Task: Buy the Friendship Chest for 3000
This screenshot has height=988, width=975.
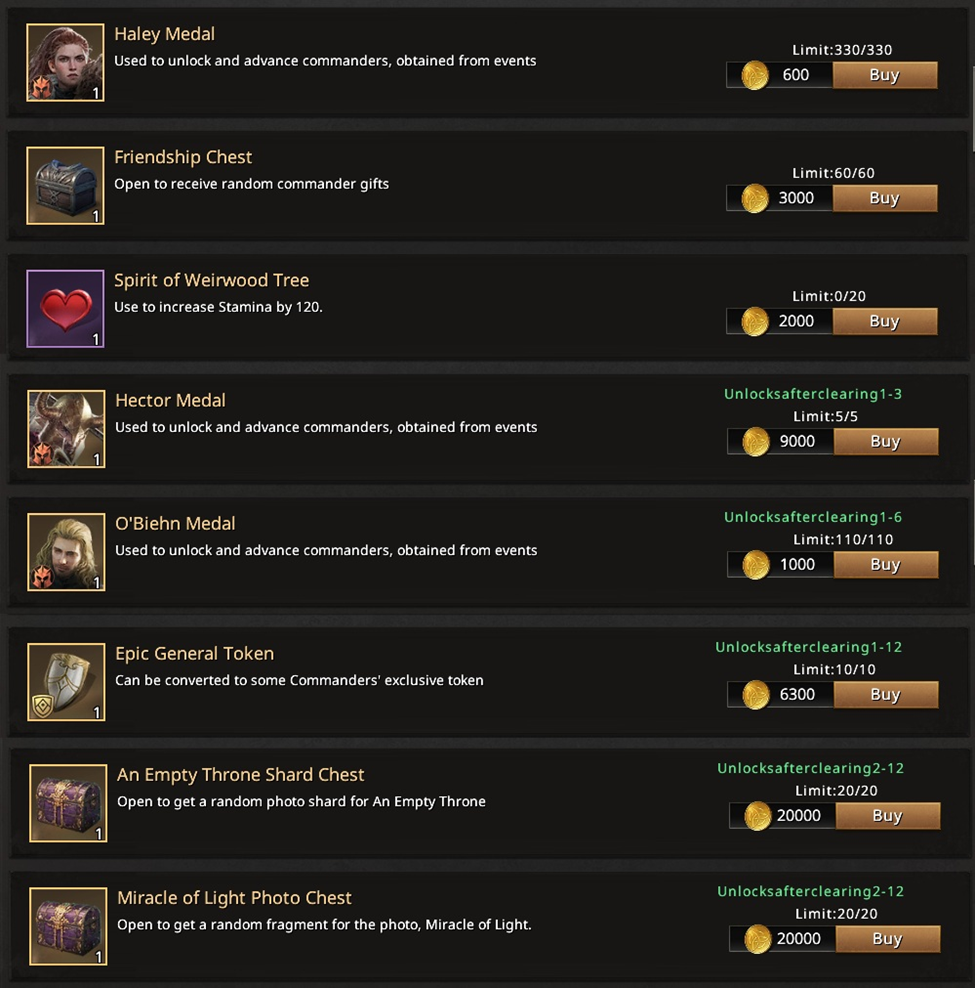Action: point(884,198)
